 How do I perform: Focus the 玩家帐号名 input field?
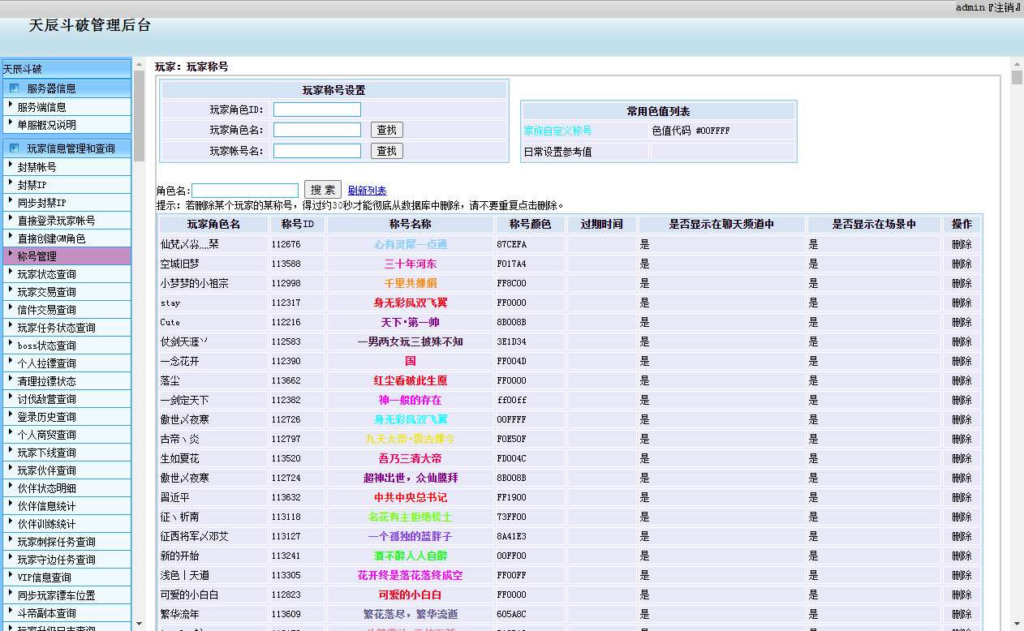(317, 151)
